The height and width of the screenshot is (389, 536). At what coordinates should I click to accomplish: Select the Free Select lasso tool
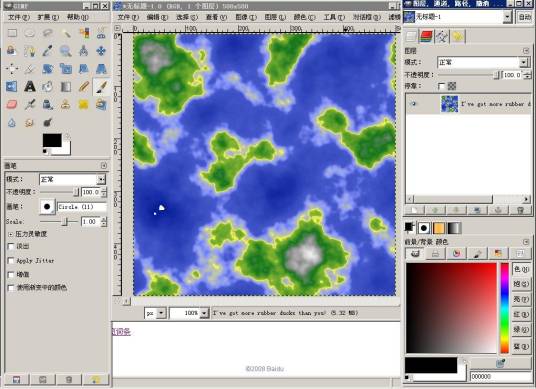(x=48, y=33)
